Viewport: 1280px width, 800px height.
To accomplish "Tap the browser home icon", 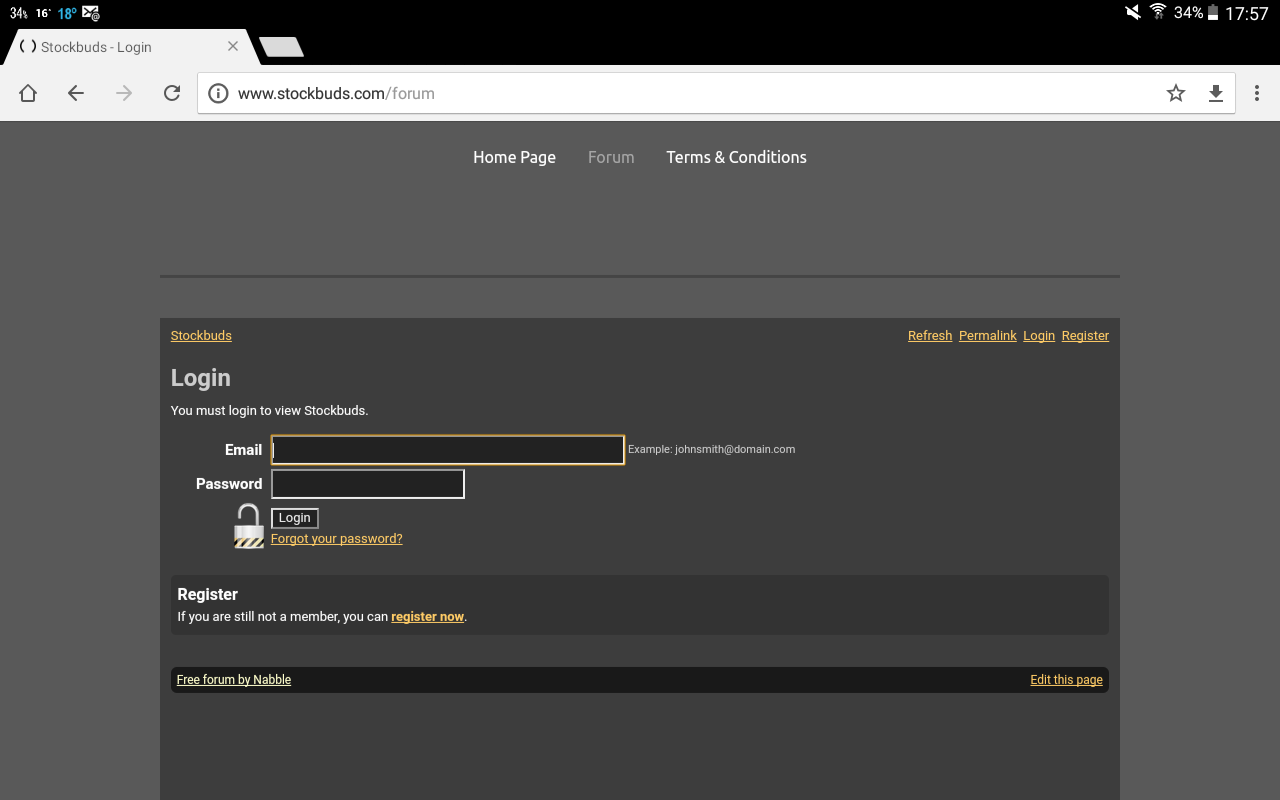I will click(x=28, y=93).
